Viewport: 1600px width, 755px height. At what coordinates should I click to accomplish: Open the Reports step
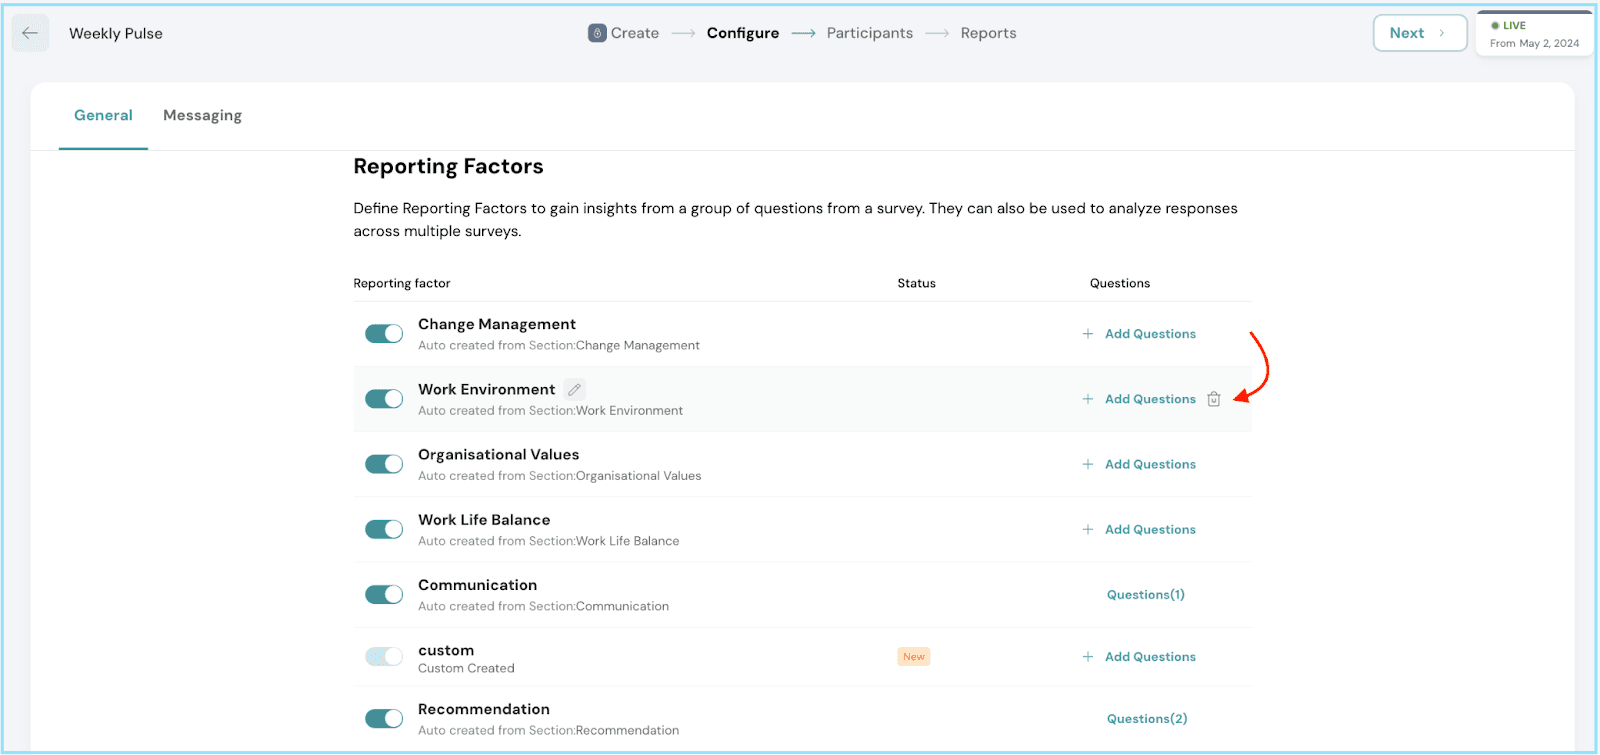(988, 33)
